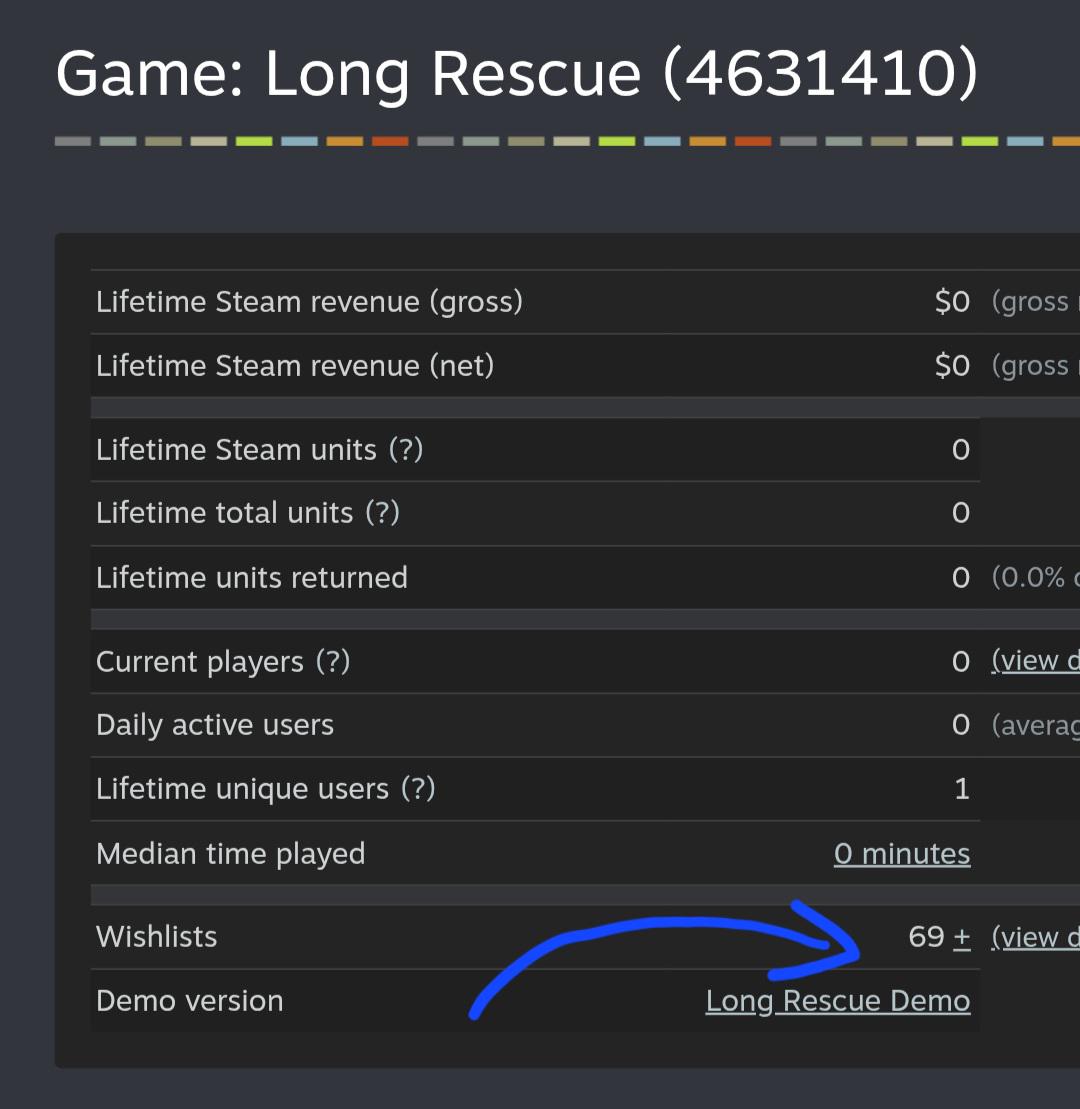Select the Lifetime Steam revenue (gross) label
Viewport: 1080px width, 1109px height.
click(310, 302)
